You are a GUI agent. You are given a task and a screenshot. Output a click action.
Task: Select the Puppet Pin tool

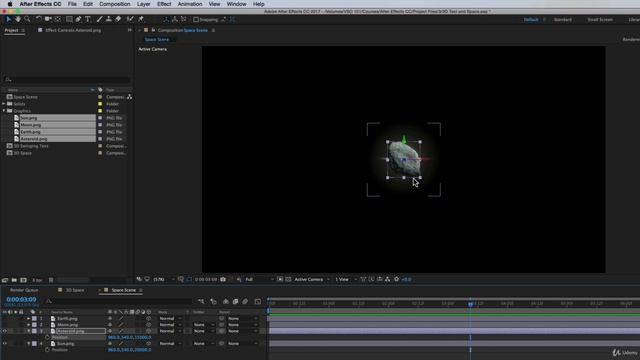tap(141, 19)
